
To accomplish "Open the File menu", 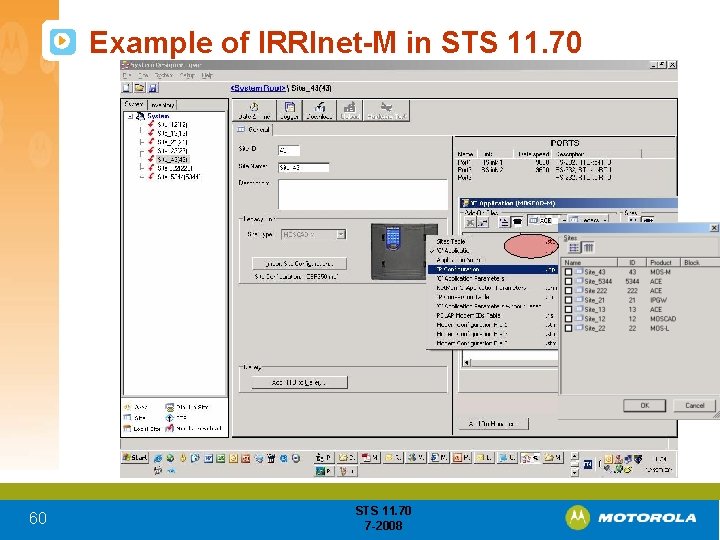I will coord(127,75).
